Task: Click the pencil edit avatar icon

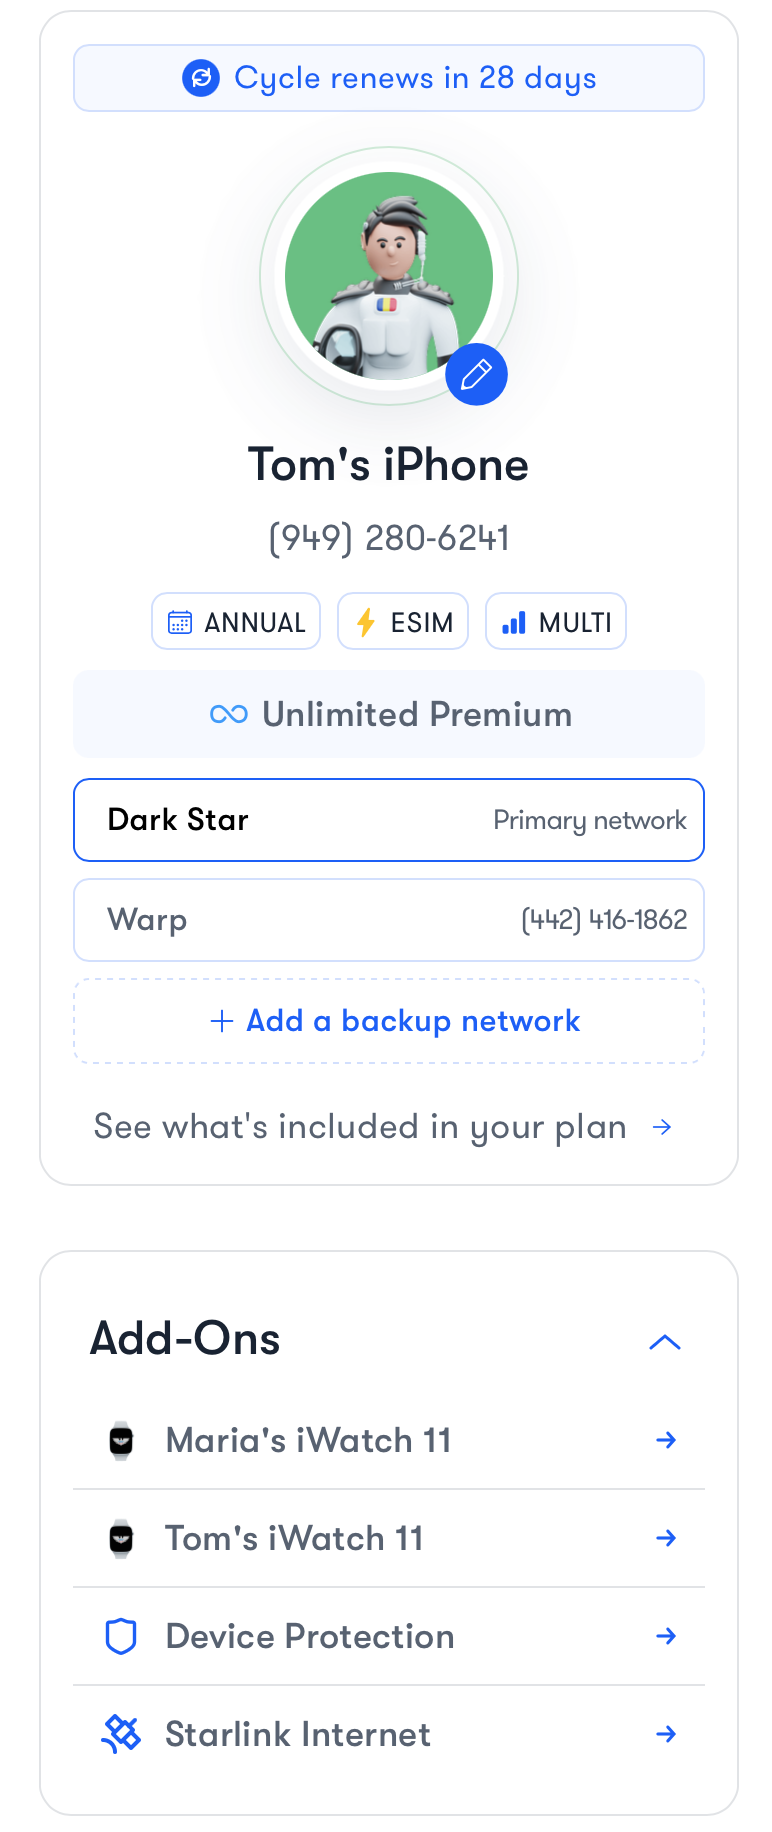Action: point(476,375)
